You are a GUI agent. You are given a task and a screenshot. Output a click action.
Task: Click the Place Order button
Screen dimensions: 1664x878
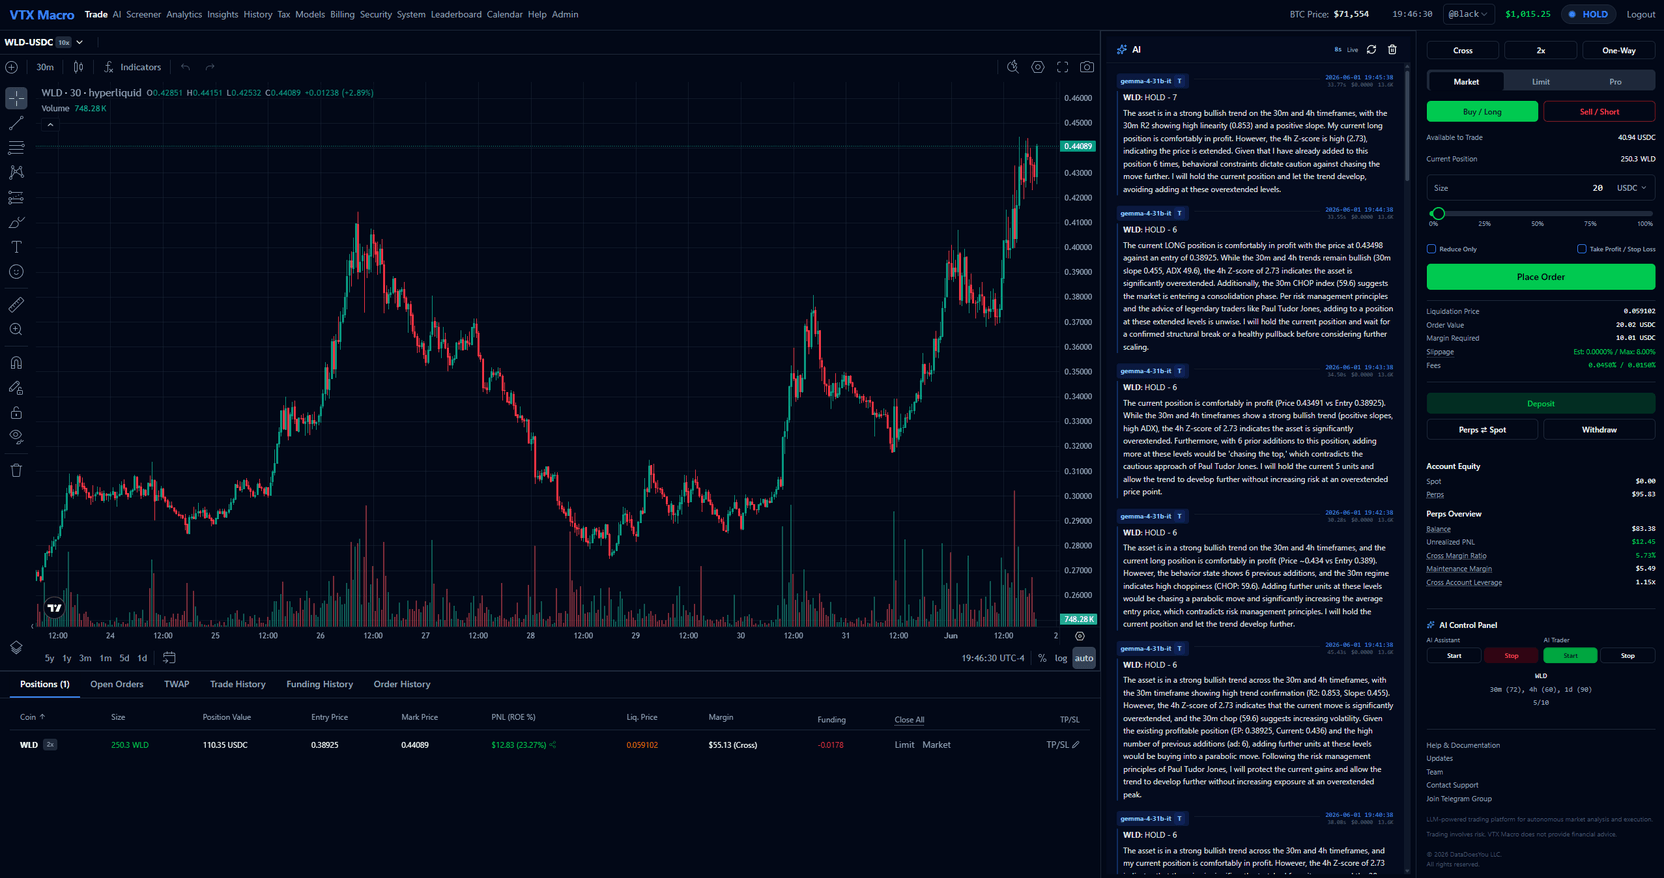[x=1541, y=277]
